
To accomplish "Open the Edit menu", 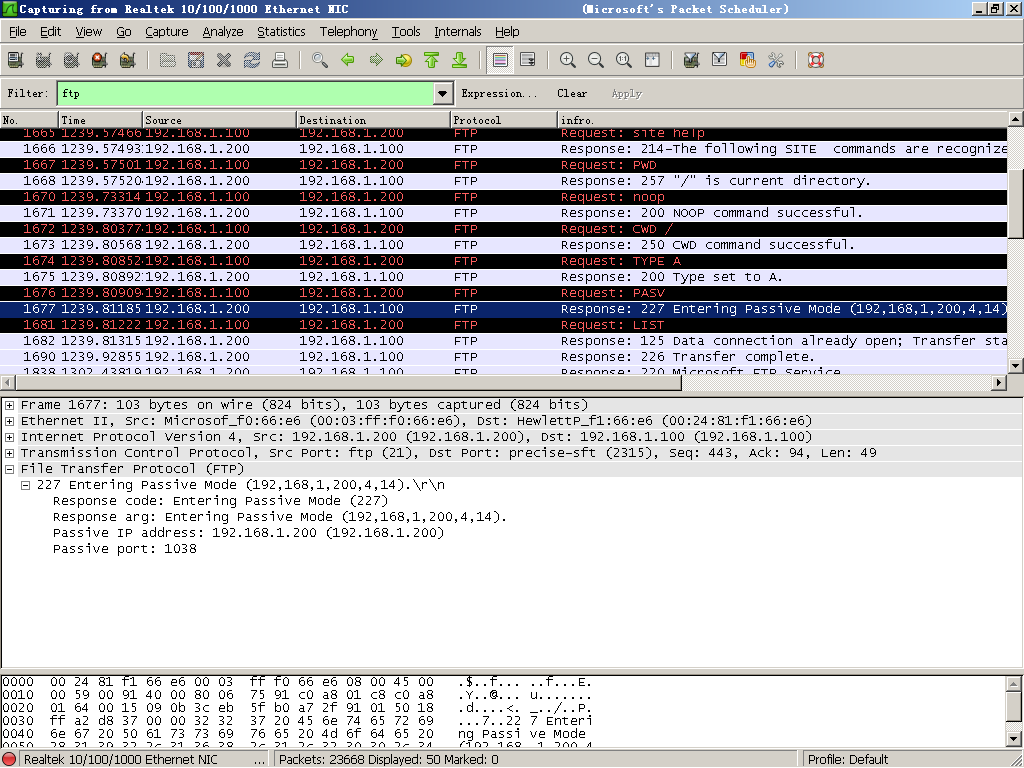I will [50, 31].
